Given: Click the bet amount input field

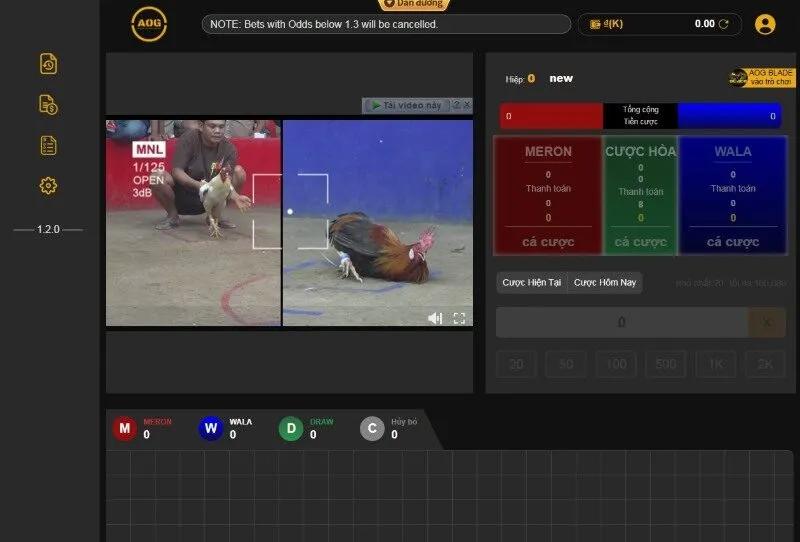Looking at the screenshot, I should pyautogui.click(x=621, y=322).
